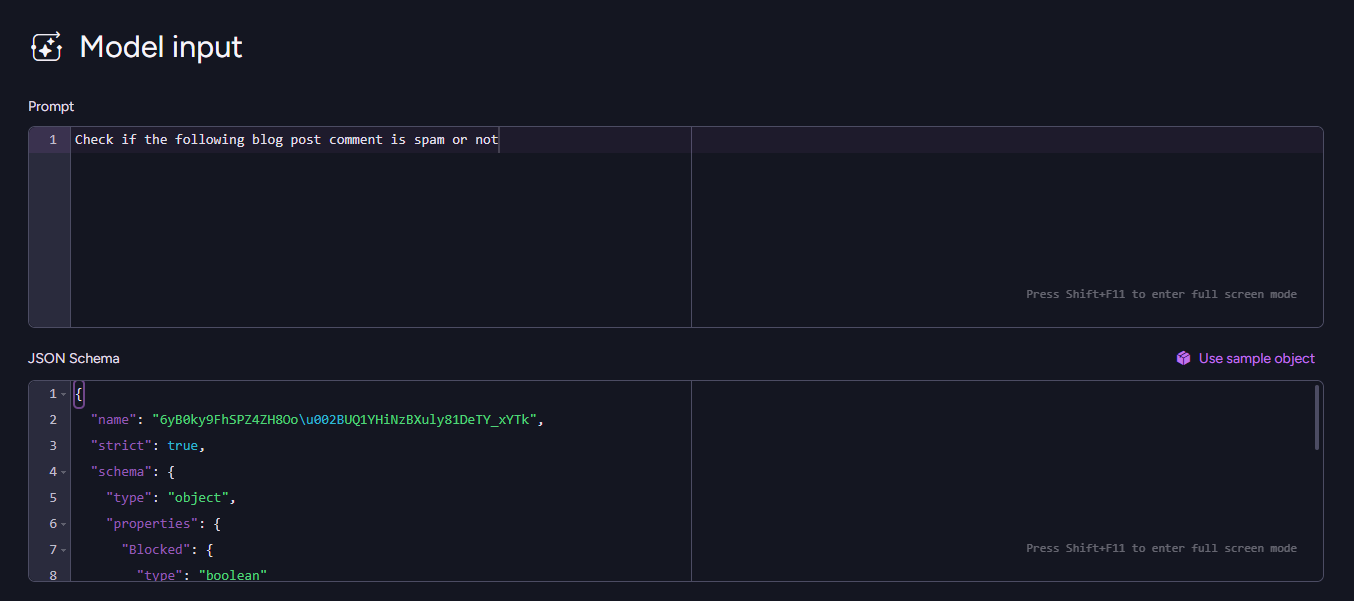Collapse the "schema" object fold arrow
This screenshot has width=1354, height=601.
pyautogui.click(x=63, y=472)
